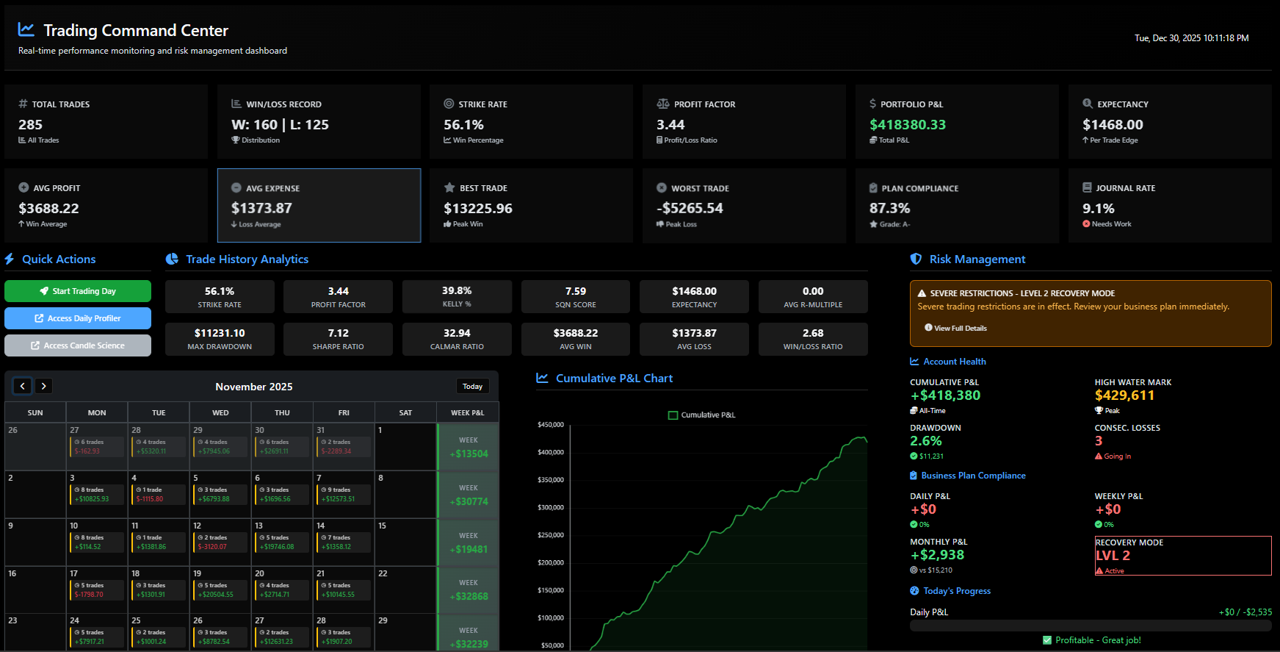Open Access Candle Science
The height and width of the screenshot is (652, 1280).
(78, 345)
